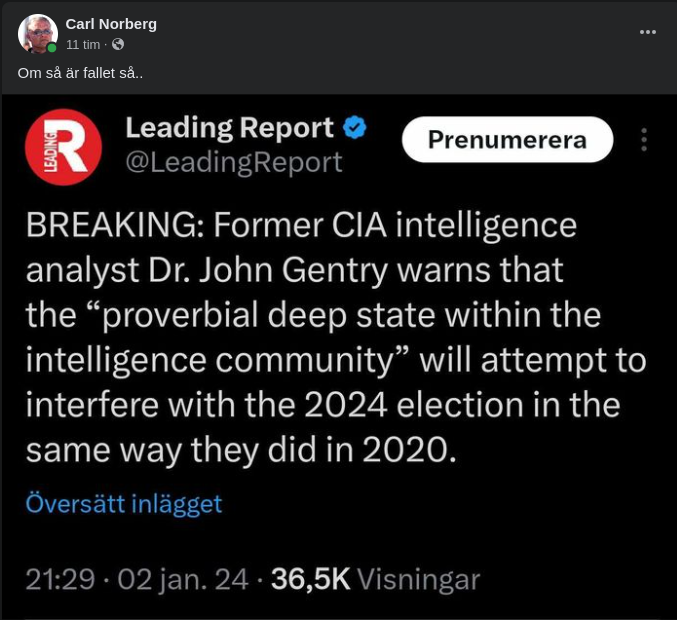Open Carl Norberg's profile picture
This screenshot has width=677, height=620.
pyautogui.click(x=37, y=34)
